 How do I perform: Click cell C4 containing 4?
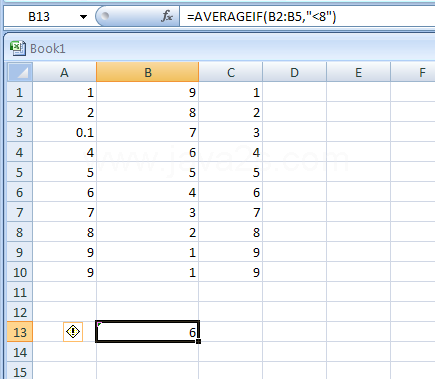pos(231,152)
